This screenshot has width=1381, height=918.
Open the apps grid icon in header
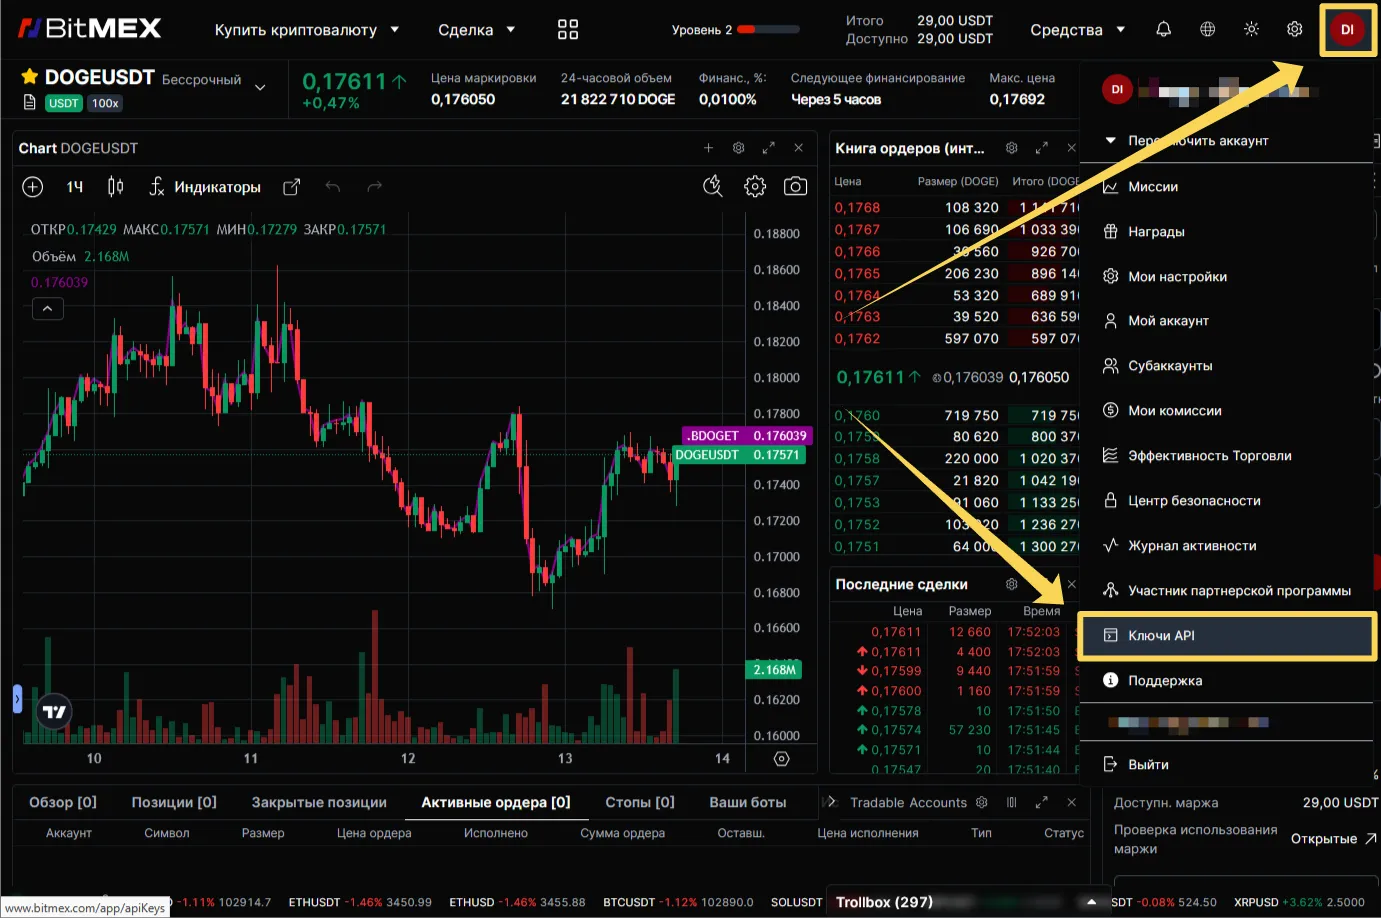[568, 30]
